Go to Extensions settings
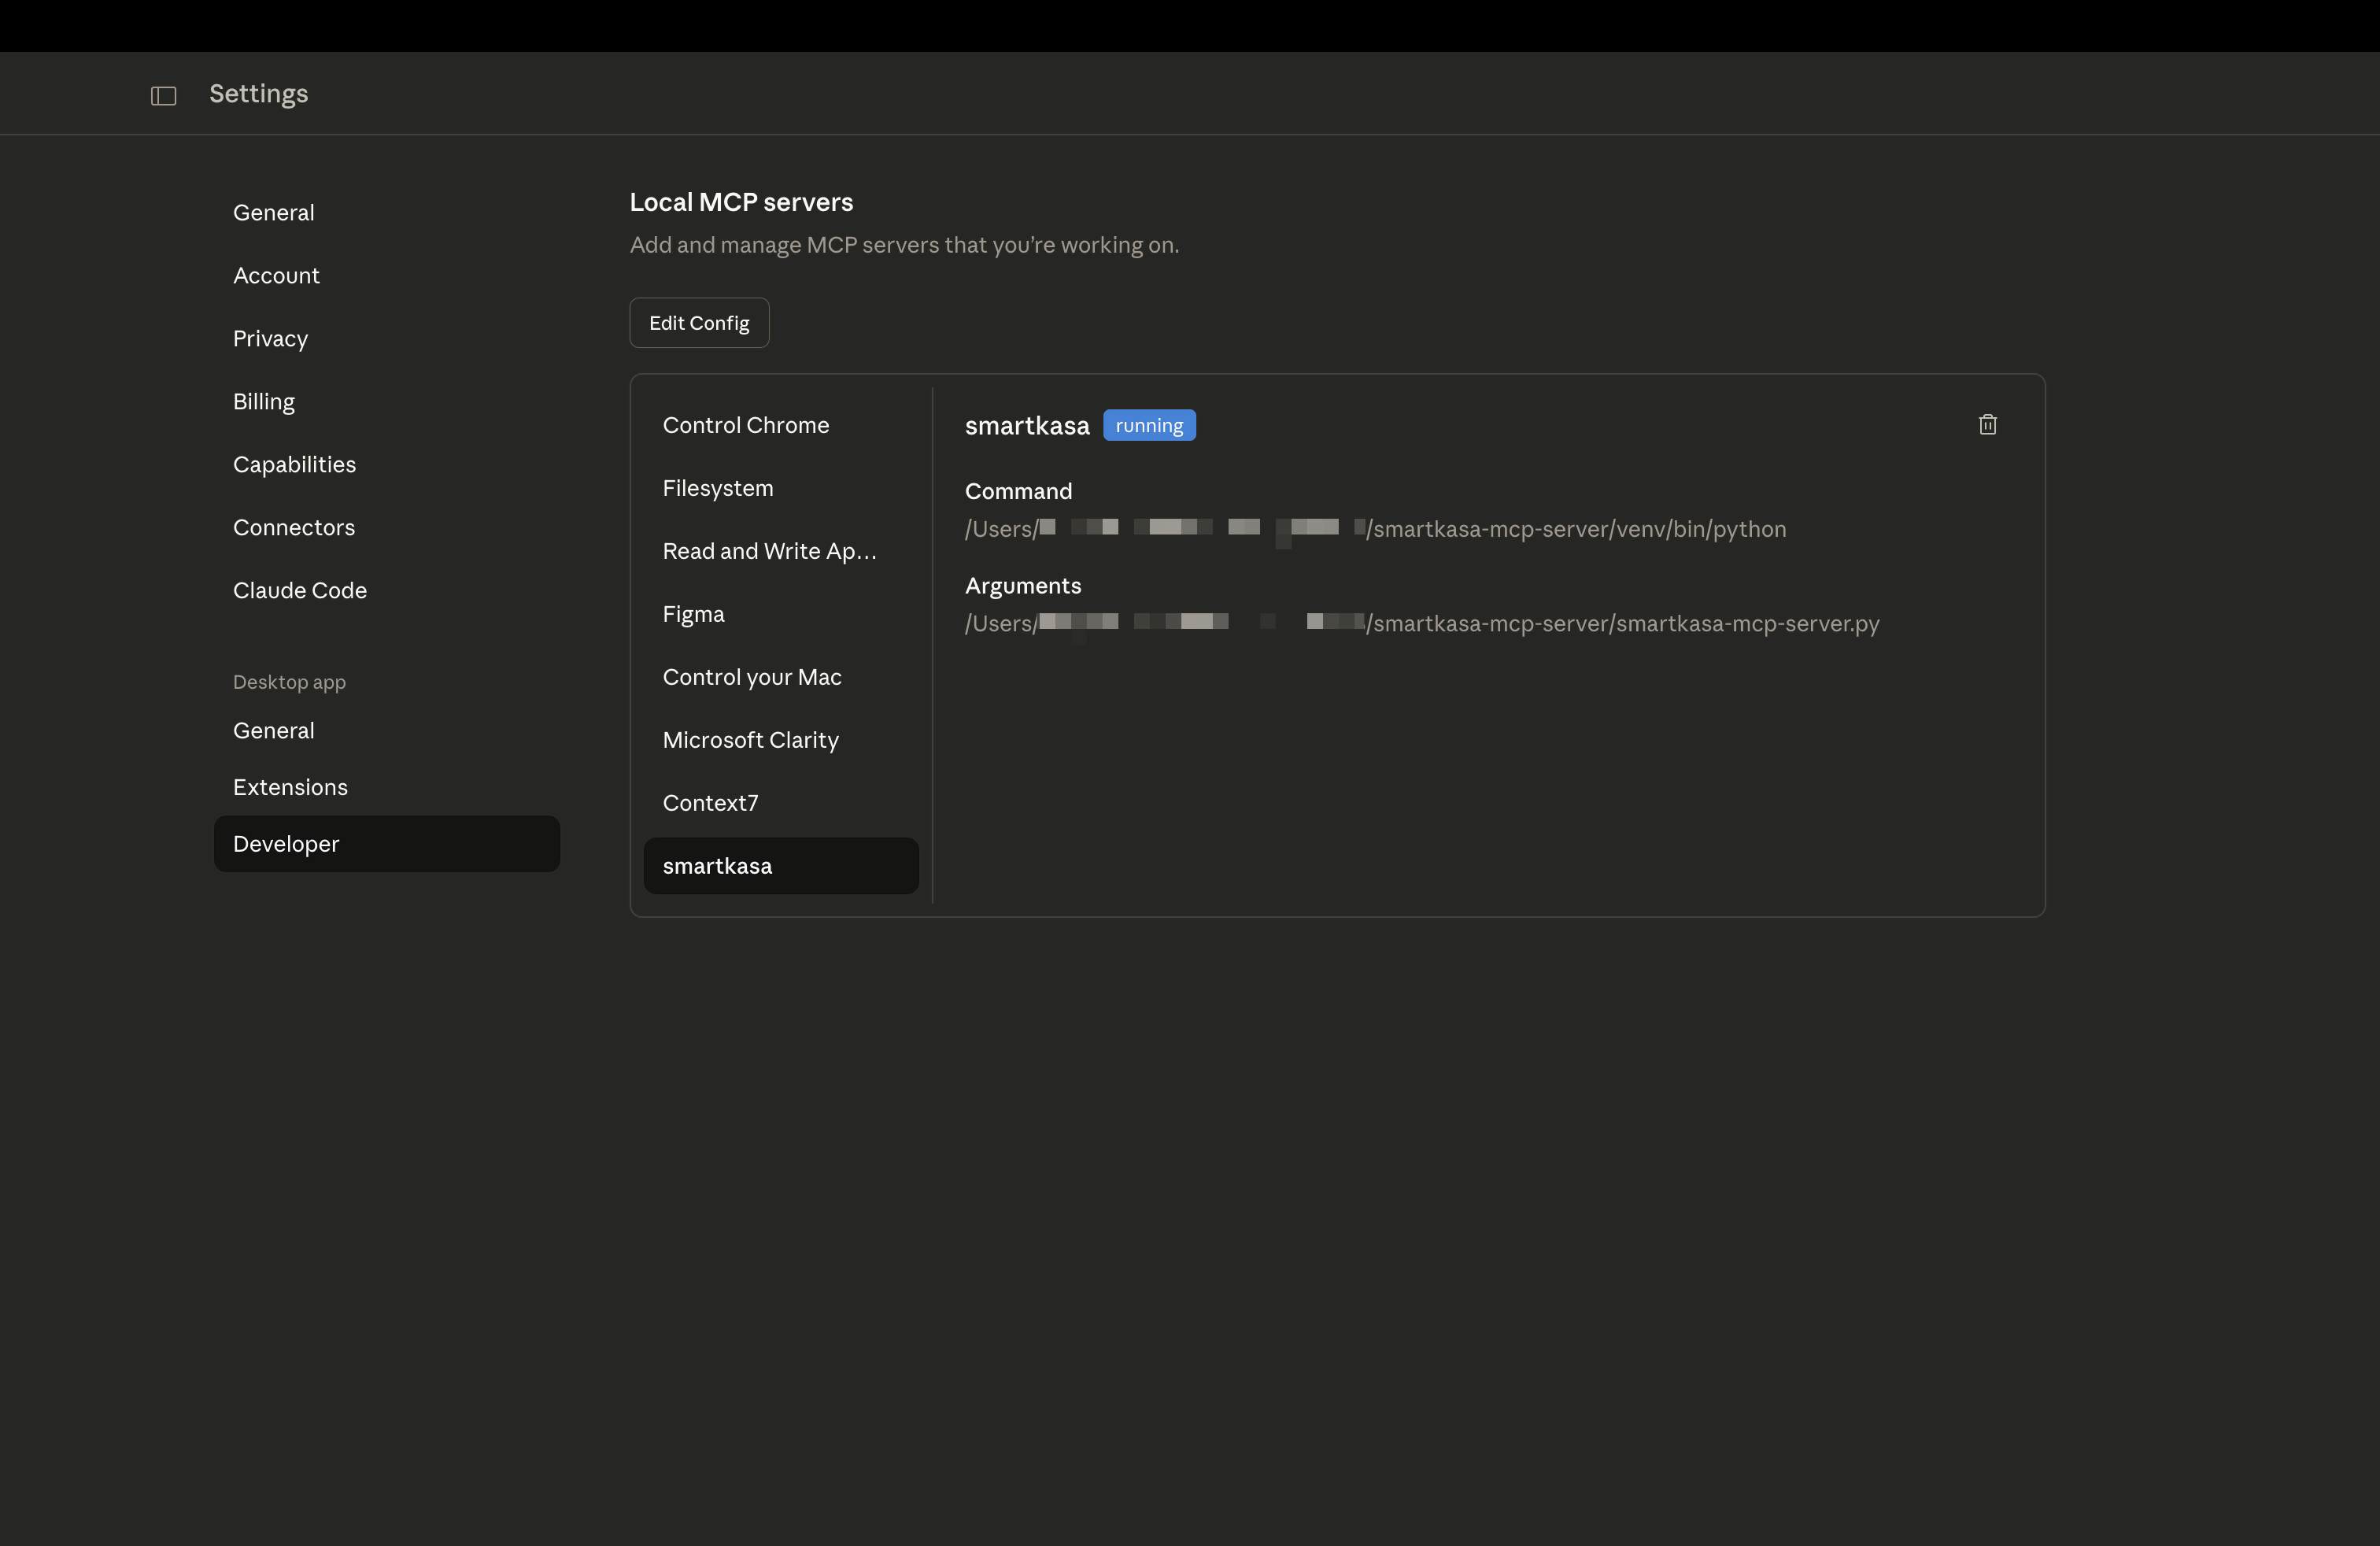Screen dimensions: 2380x1546 click(290, 788)
